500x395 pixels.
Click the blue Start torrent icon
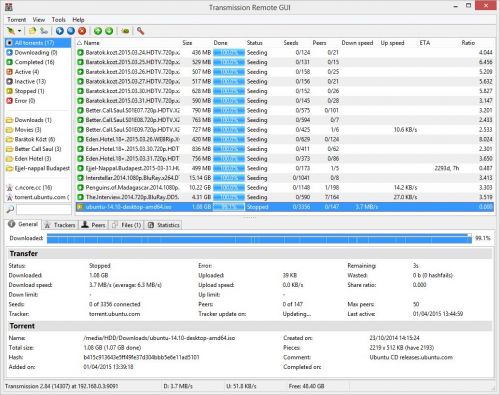click(x=60, y=31)
